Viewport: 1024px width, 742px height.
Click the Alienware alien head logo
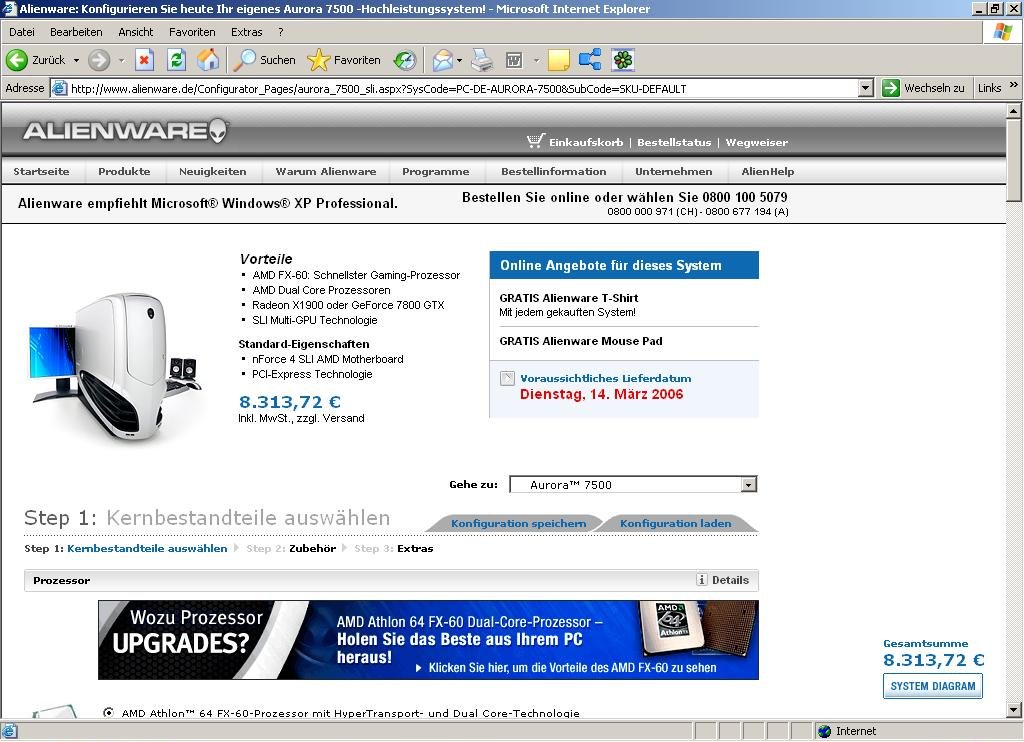219,131
